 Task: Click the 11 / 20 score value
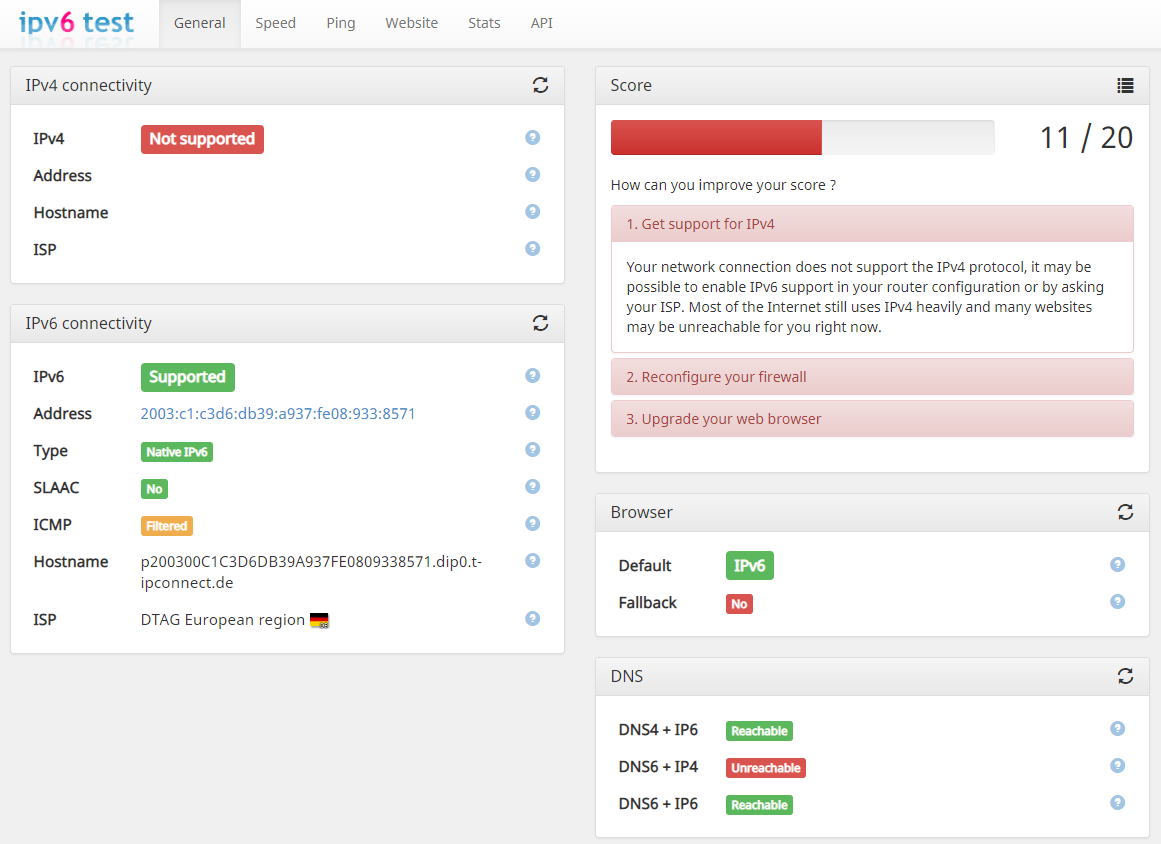tap(1086, 138)
